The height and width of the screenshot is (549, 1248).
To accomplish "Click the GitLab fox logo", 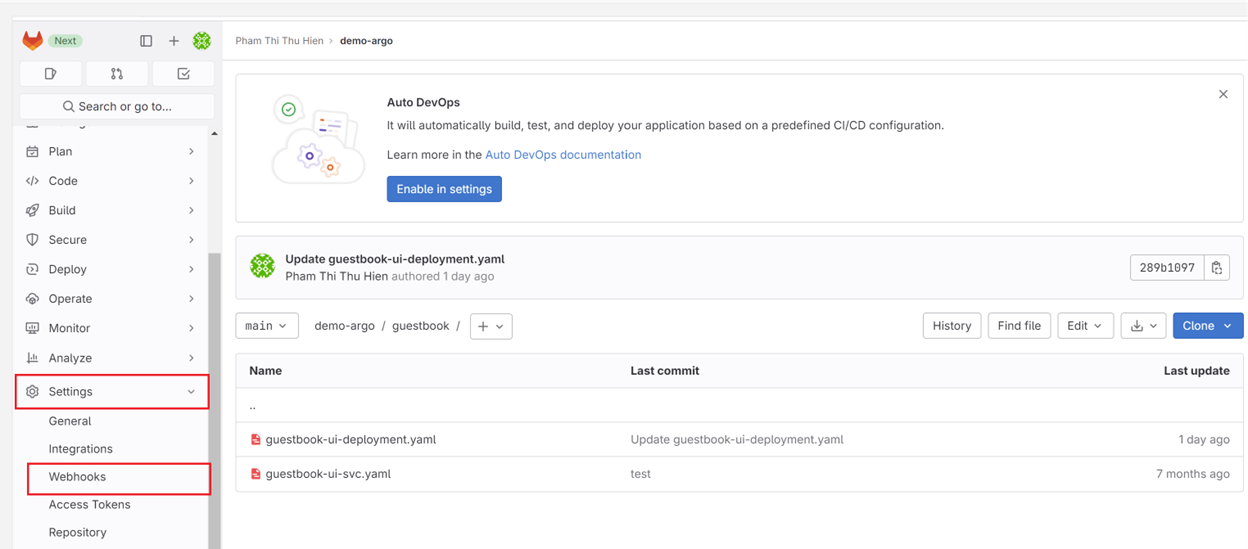I will tap(33, 40).
